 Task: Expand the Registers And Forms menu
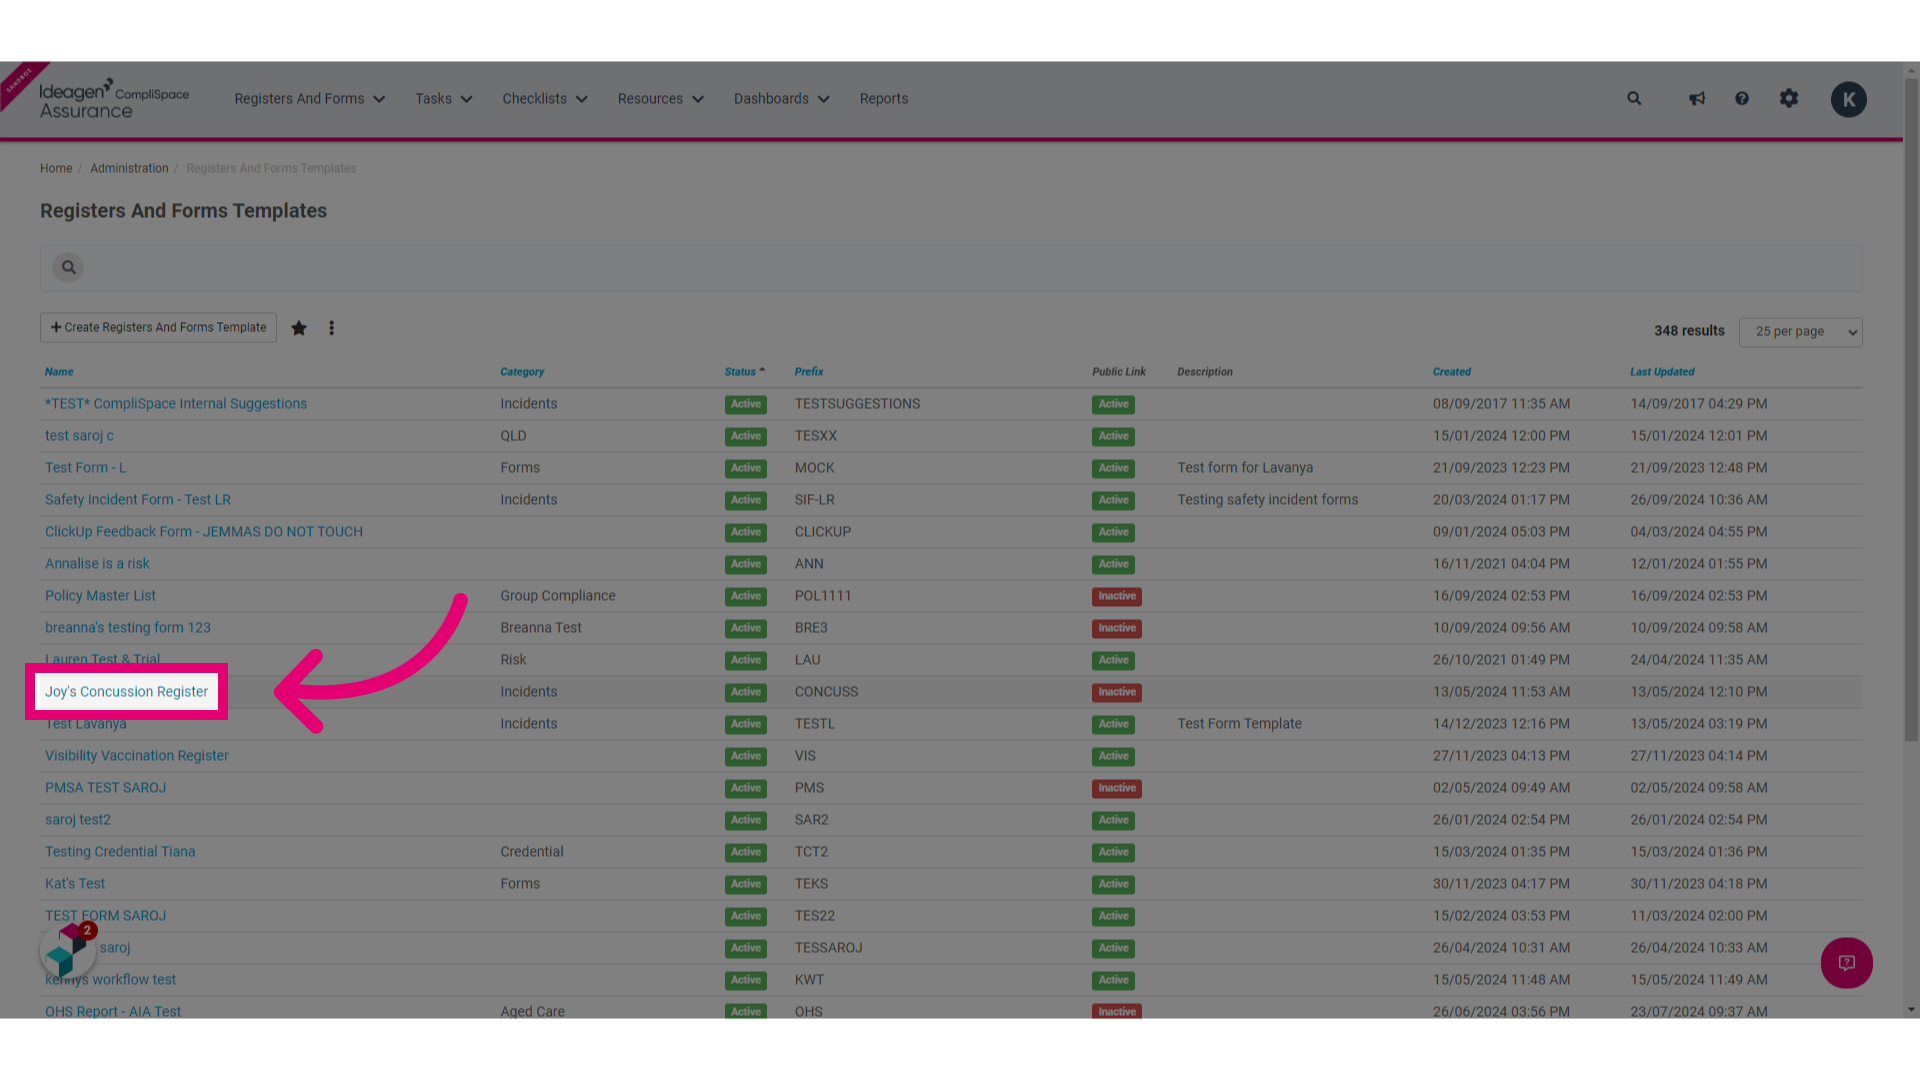(310, 99)
